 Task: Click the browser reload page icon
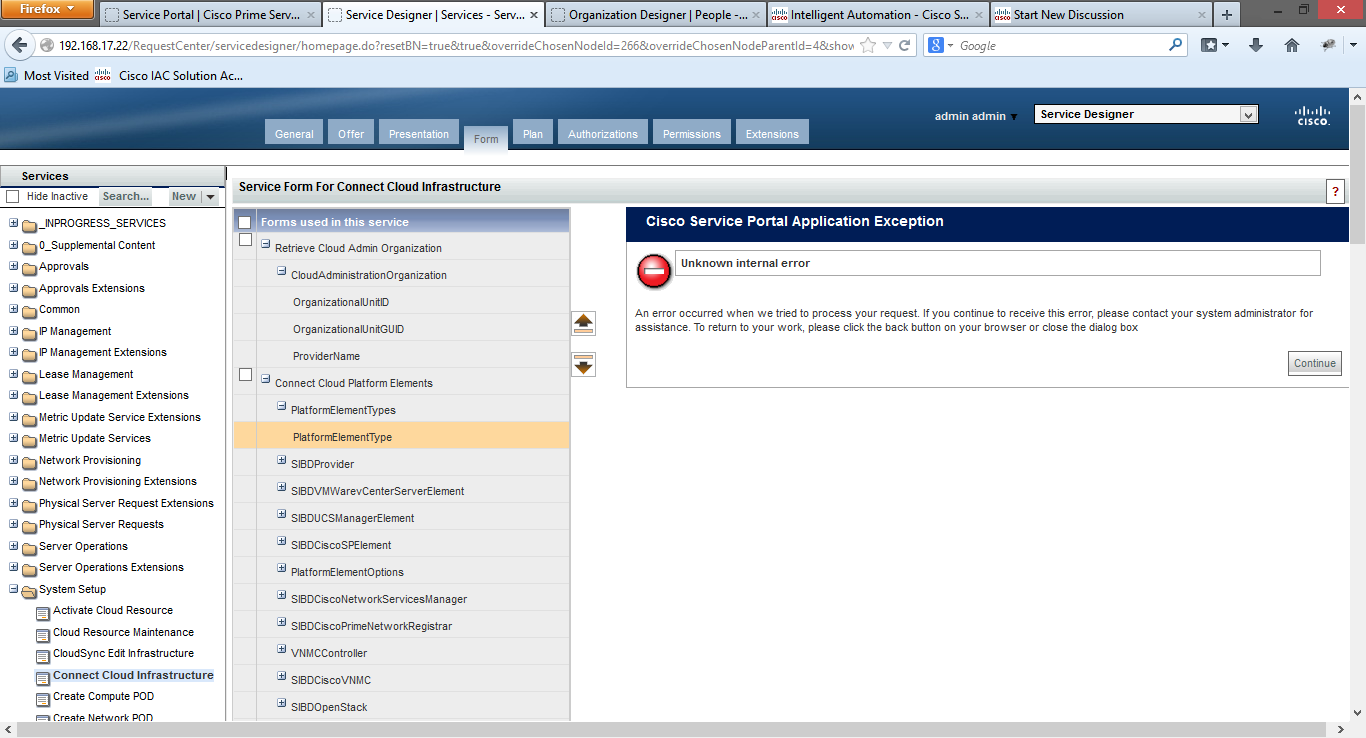tap(905, 46)
